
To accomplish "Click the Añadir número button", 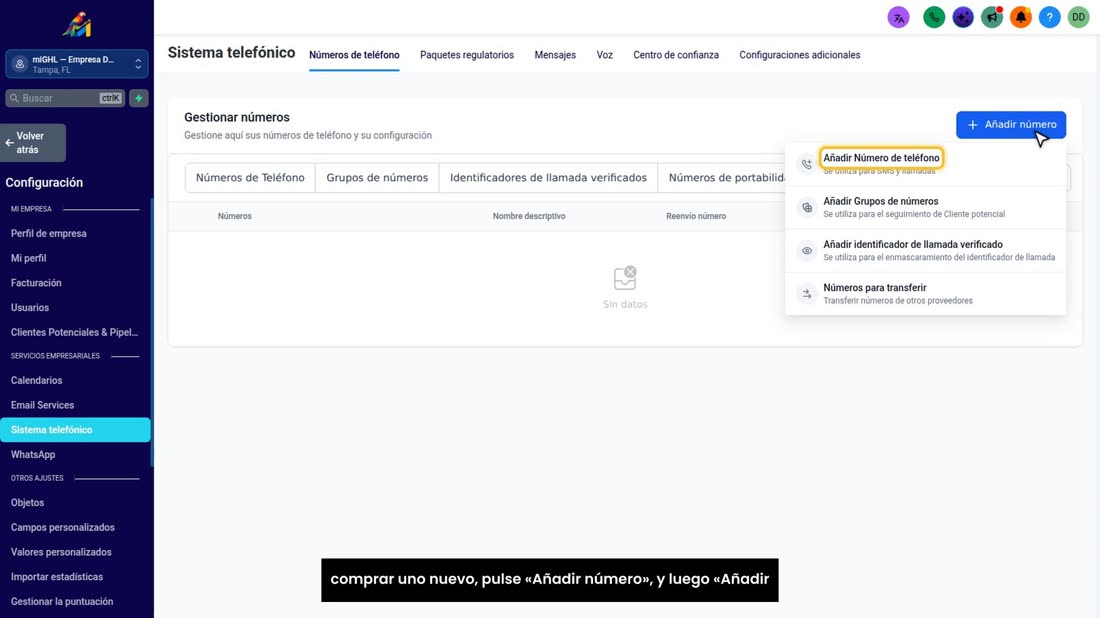I will pos(1011,125).
